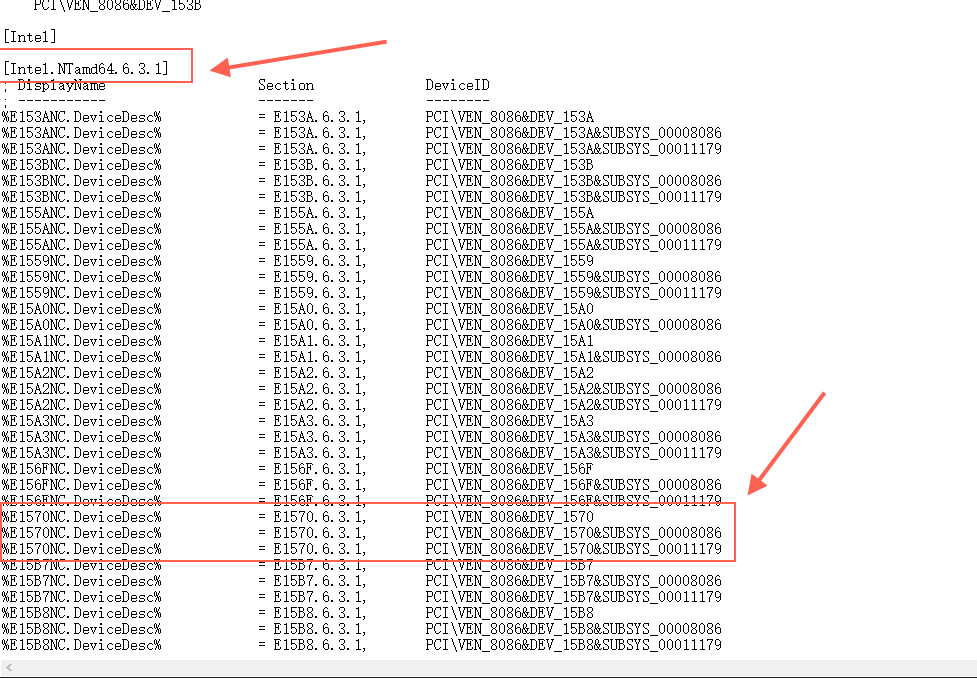Click device ID DEV_15A0&SUBSYS_00008086
977x678 pixels.
tap(573, 325)
